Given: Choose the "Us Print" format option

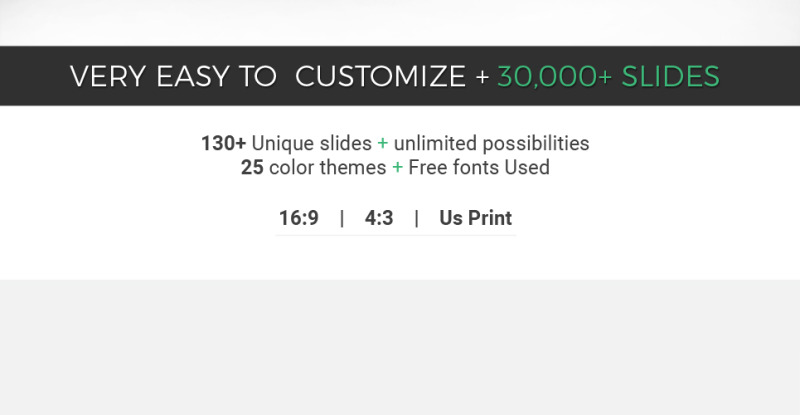Looking at the screenshot, I should [x=476, y=218].
